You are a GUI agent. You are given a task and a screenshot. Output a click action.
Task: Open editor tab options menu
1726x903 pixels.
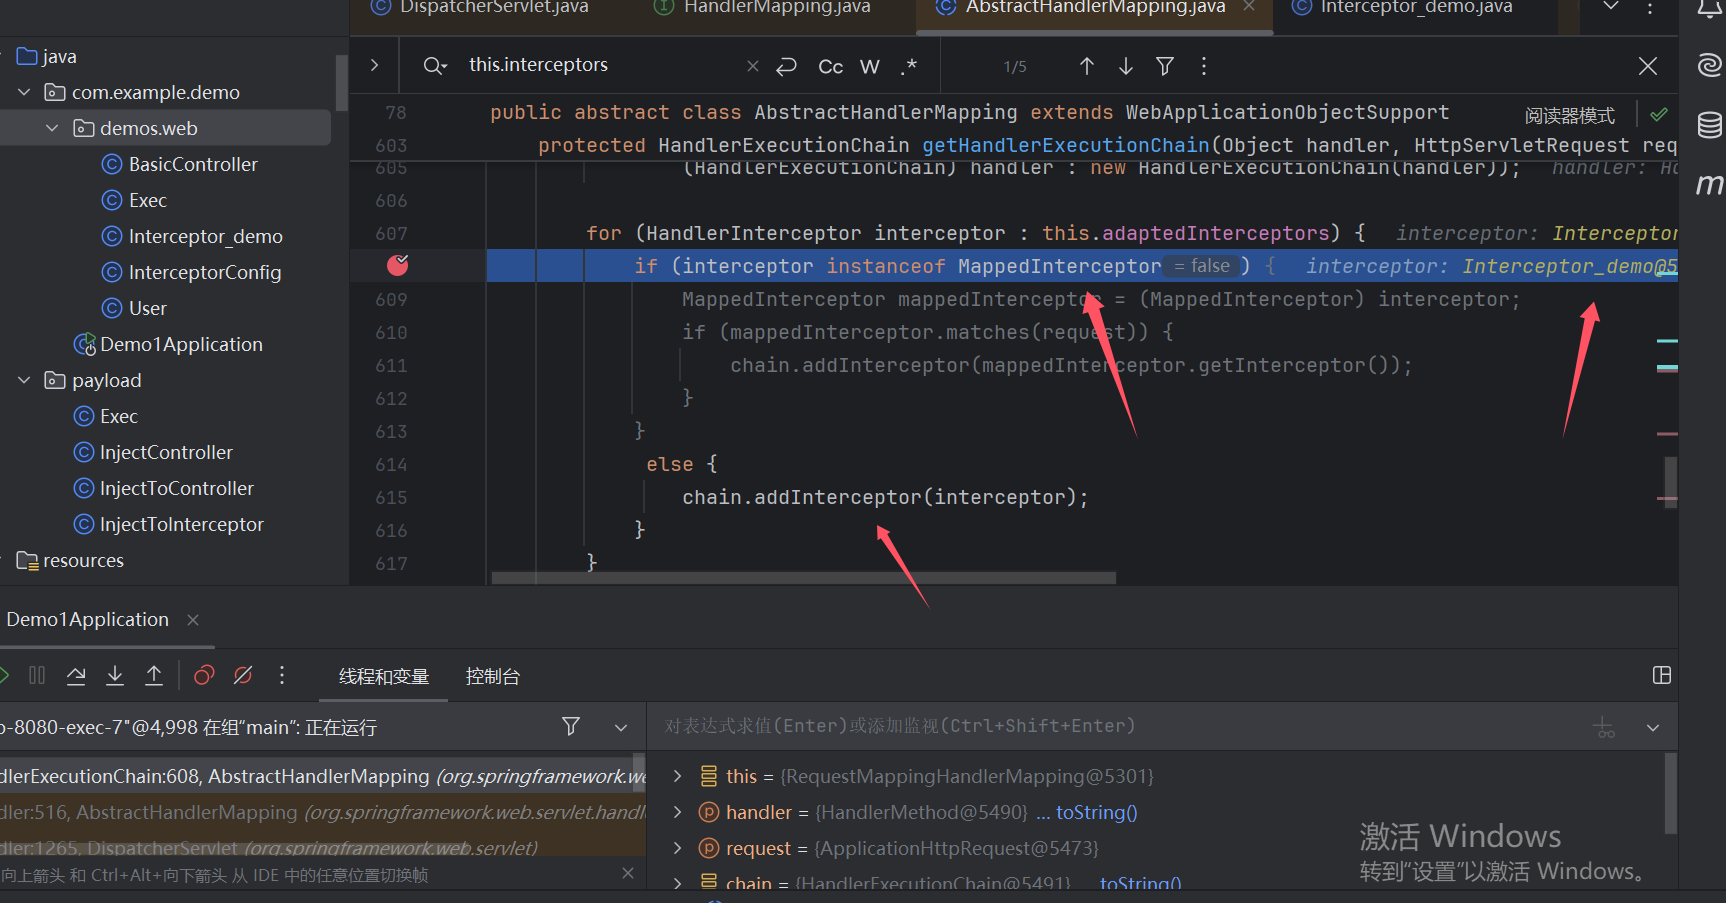pos(1650,7)
